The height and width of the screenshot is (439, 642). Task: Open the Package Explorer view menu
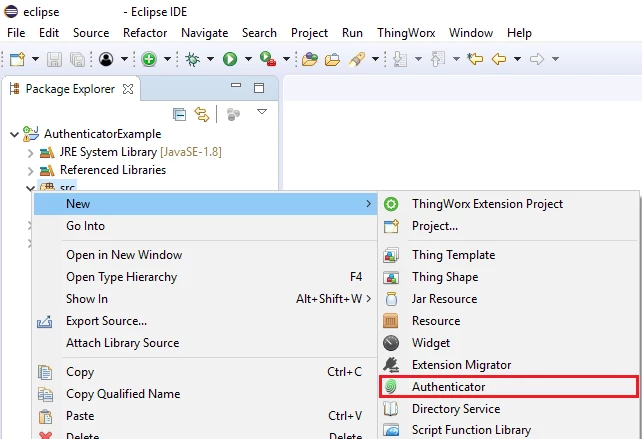(x=262, y=111)
